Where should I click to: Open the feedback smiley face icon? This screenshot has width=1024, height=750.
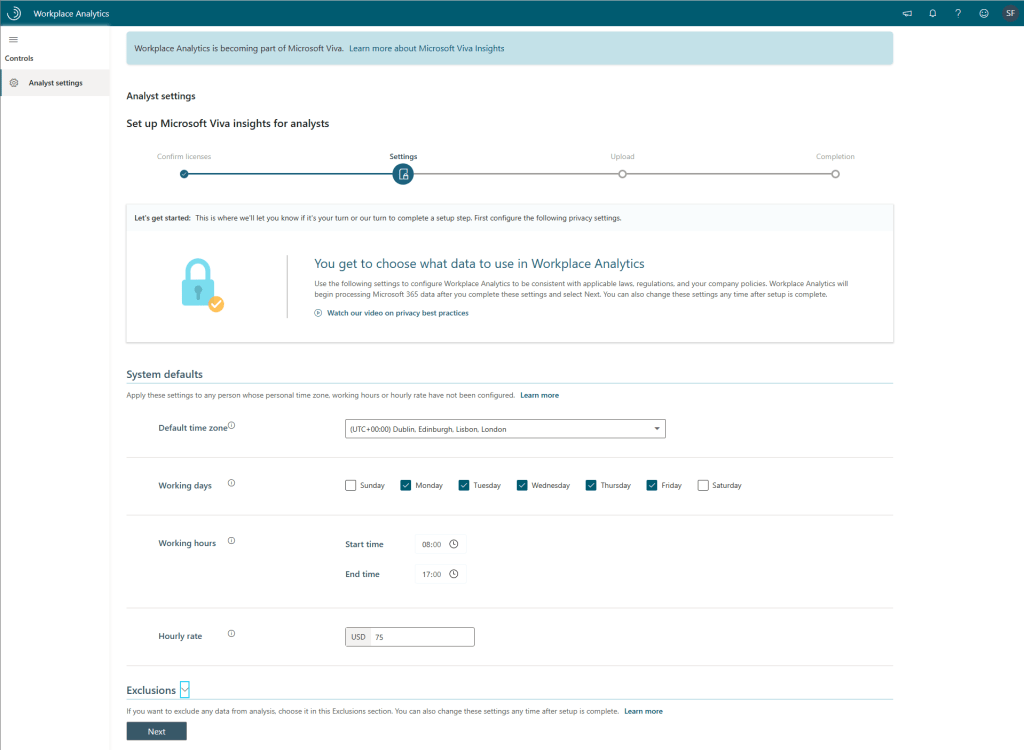pos(984,14)
